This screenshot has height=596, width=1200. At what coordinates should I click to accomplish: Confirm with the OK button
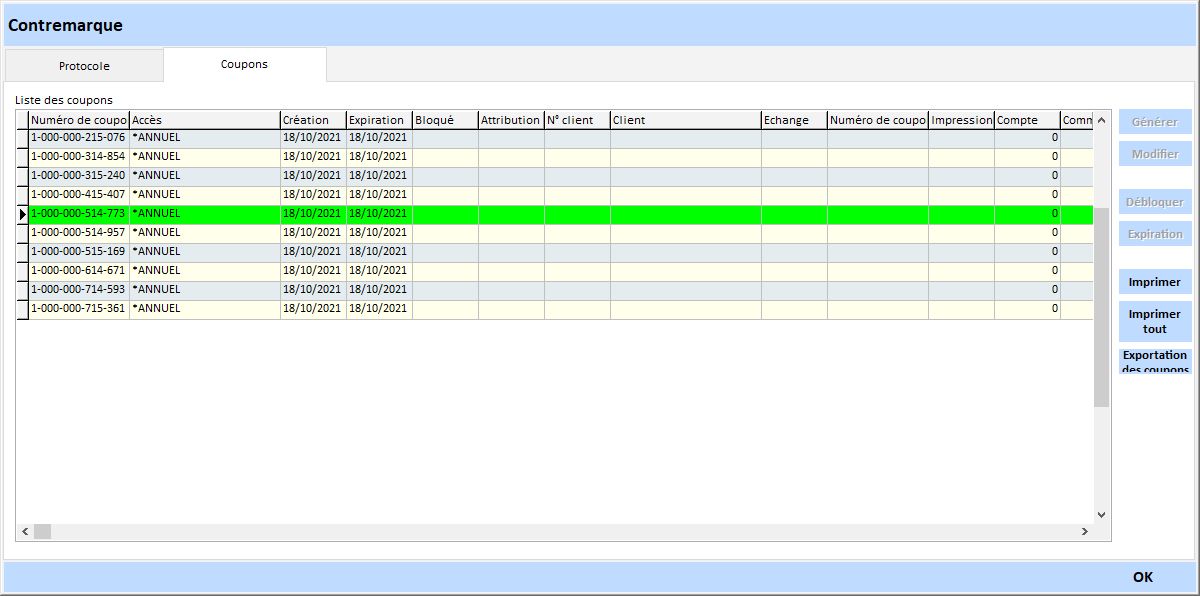point(1142,577)
